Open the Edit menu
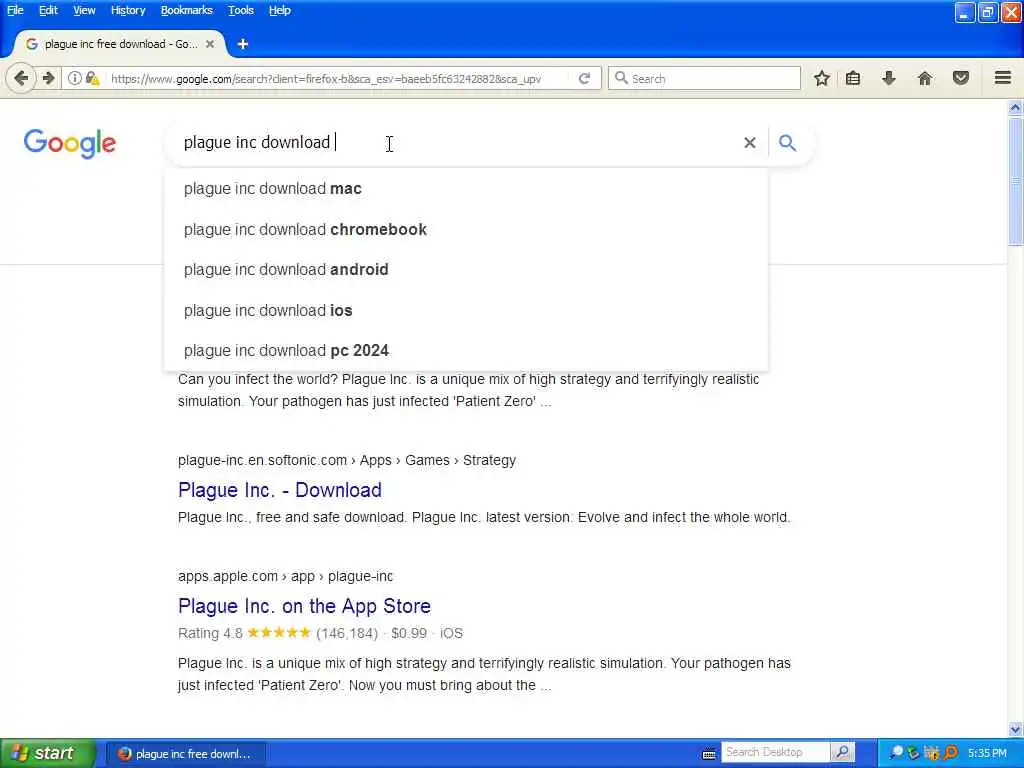 click(x=48, y=10)
